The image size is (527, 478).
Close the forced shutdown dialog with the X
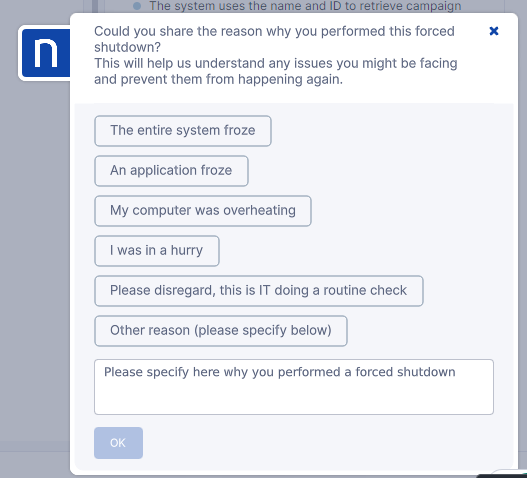coord(493,31)
